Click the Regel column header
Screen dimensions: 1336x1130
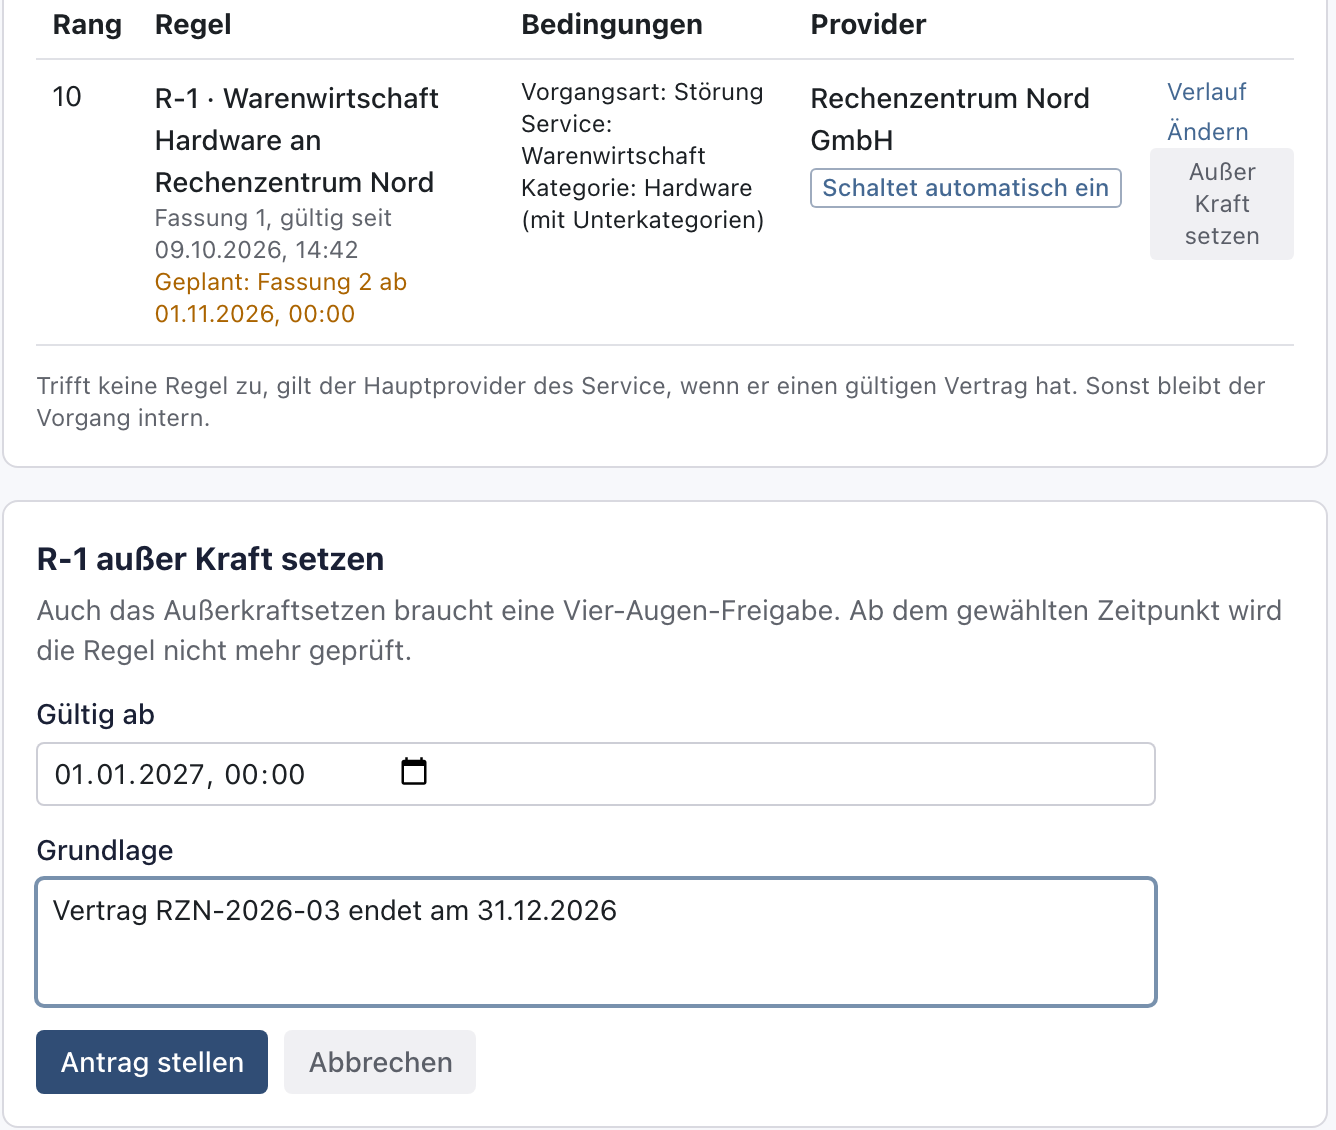(x=193, y=25)
